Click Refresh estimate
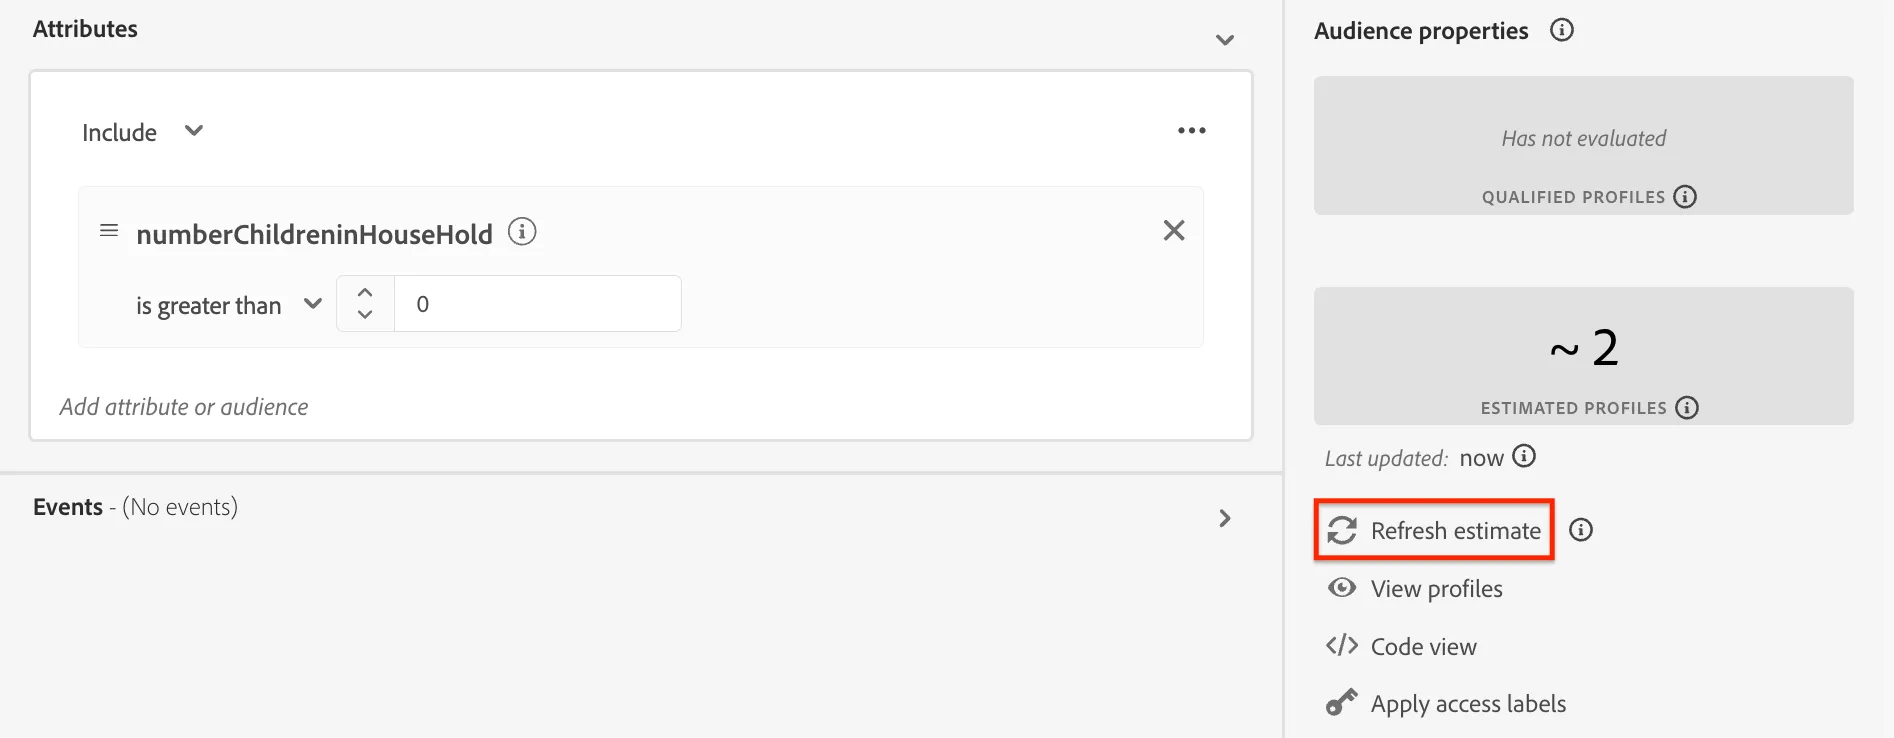Image resolution: width=1894 pixels, height=738 pixels. [x=1434, y=530]
